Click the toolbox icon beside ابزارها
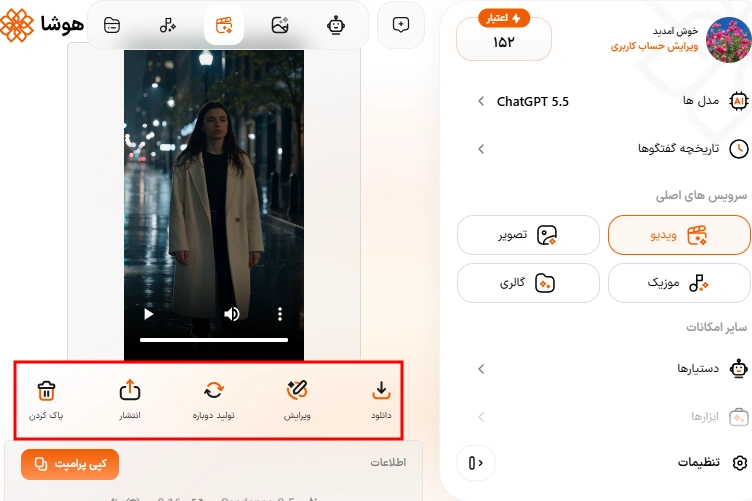Viewport: 752px width, 501px height. pos(739,417)
